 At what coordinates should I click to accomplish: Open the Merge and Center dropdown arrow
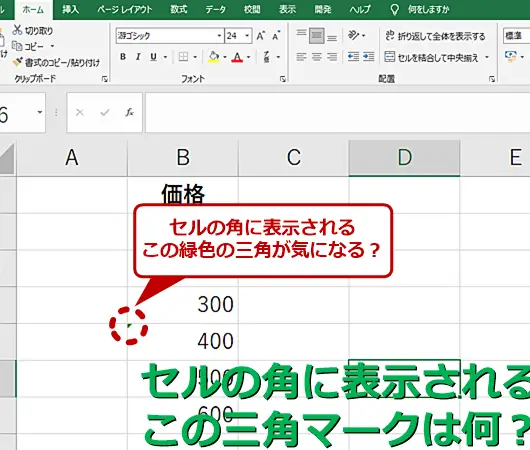click(x=487, y=57)
